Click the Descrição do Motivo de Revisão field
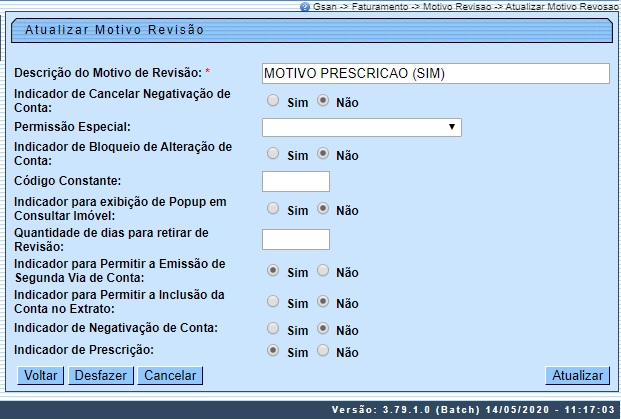Image resolution: width=621 pixels, height=419 pixels. point(436,73)
